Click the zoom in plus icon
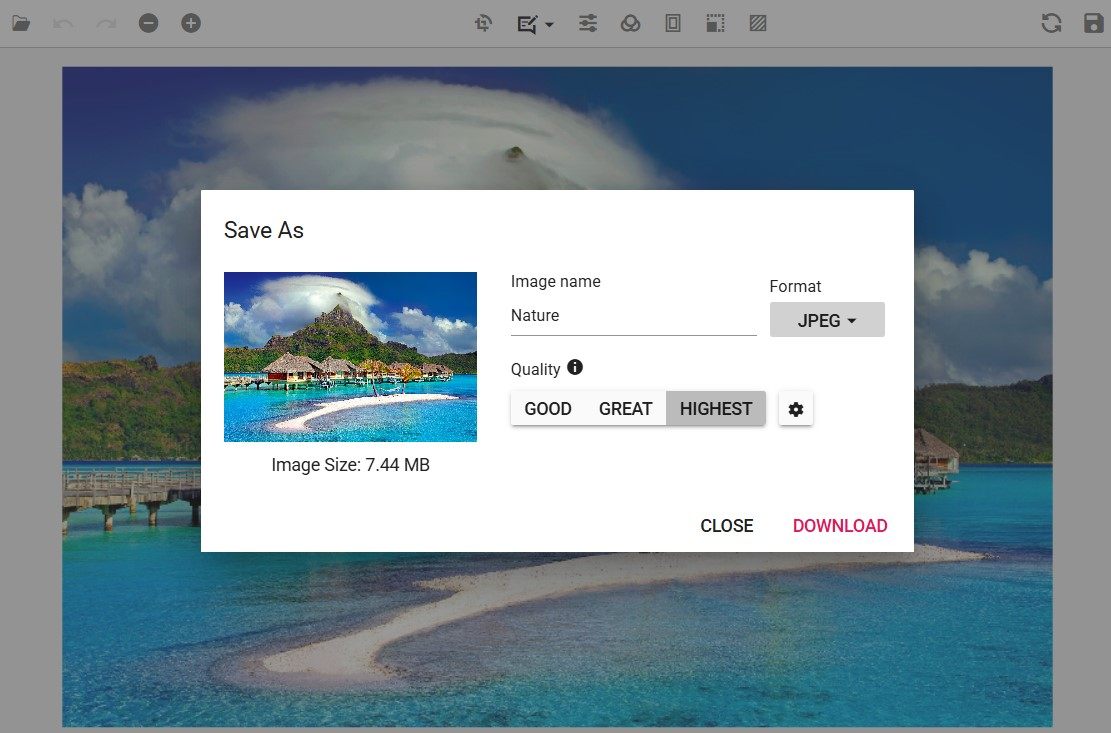 pos(191,23)
